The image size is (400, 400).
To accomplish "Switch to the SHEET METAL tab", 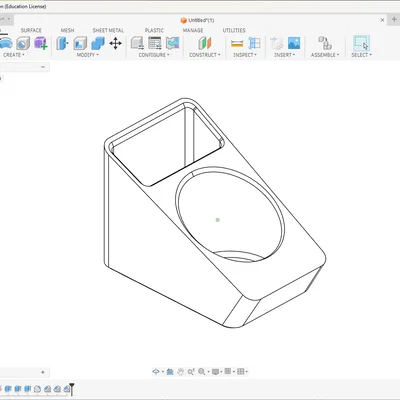I will [108, 30].
